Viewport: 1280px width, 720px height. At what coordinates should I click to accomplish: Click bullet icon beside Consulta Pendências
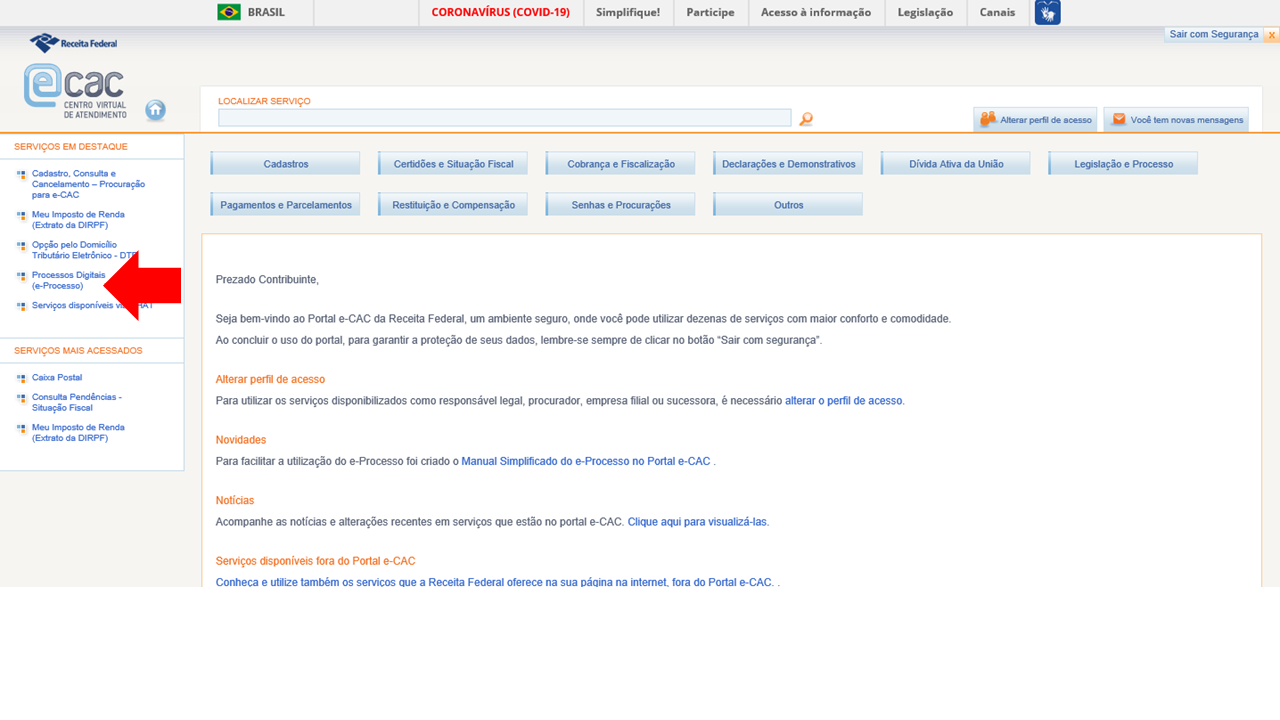[x=22, y=398]
